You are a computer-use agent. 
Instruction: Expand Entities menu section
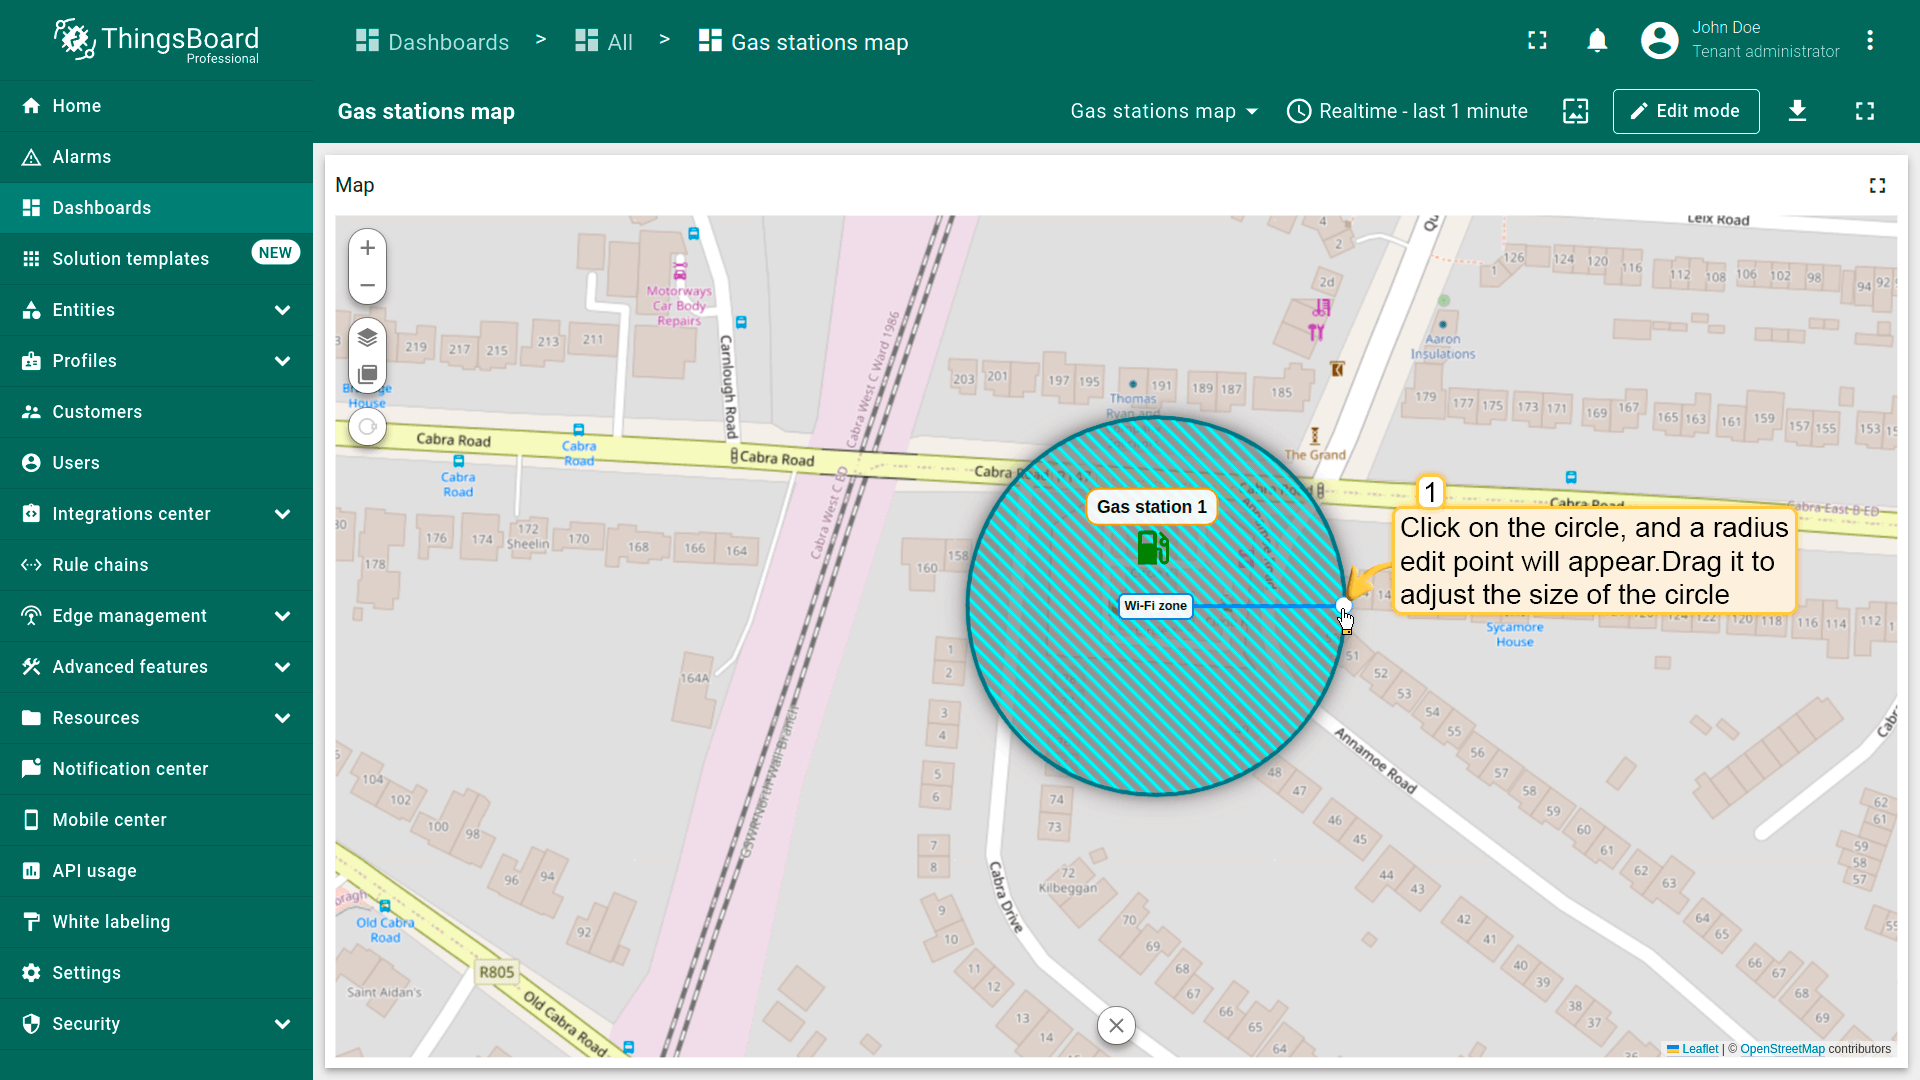click(282, 310)
